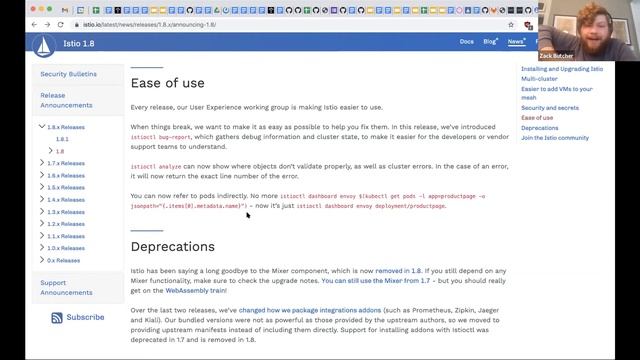The image size is (640, 360).
Task: Follow 'You can still use the Mixer from 1.7' link
Action: [376, 281]
